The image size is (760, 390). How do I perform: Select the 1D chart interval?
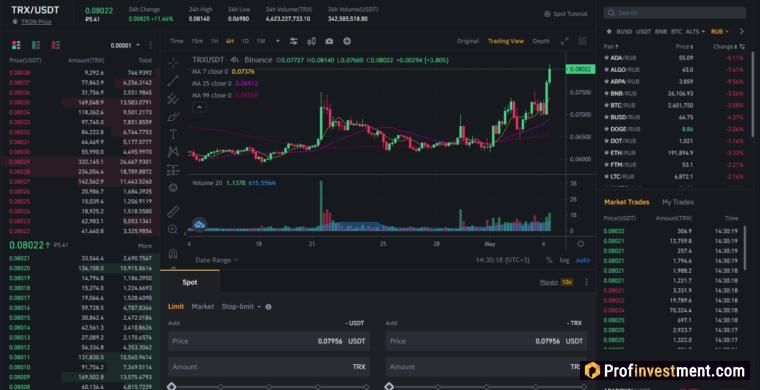pyautogui.click(x=245, y=41)
